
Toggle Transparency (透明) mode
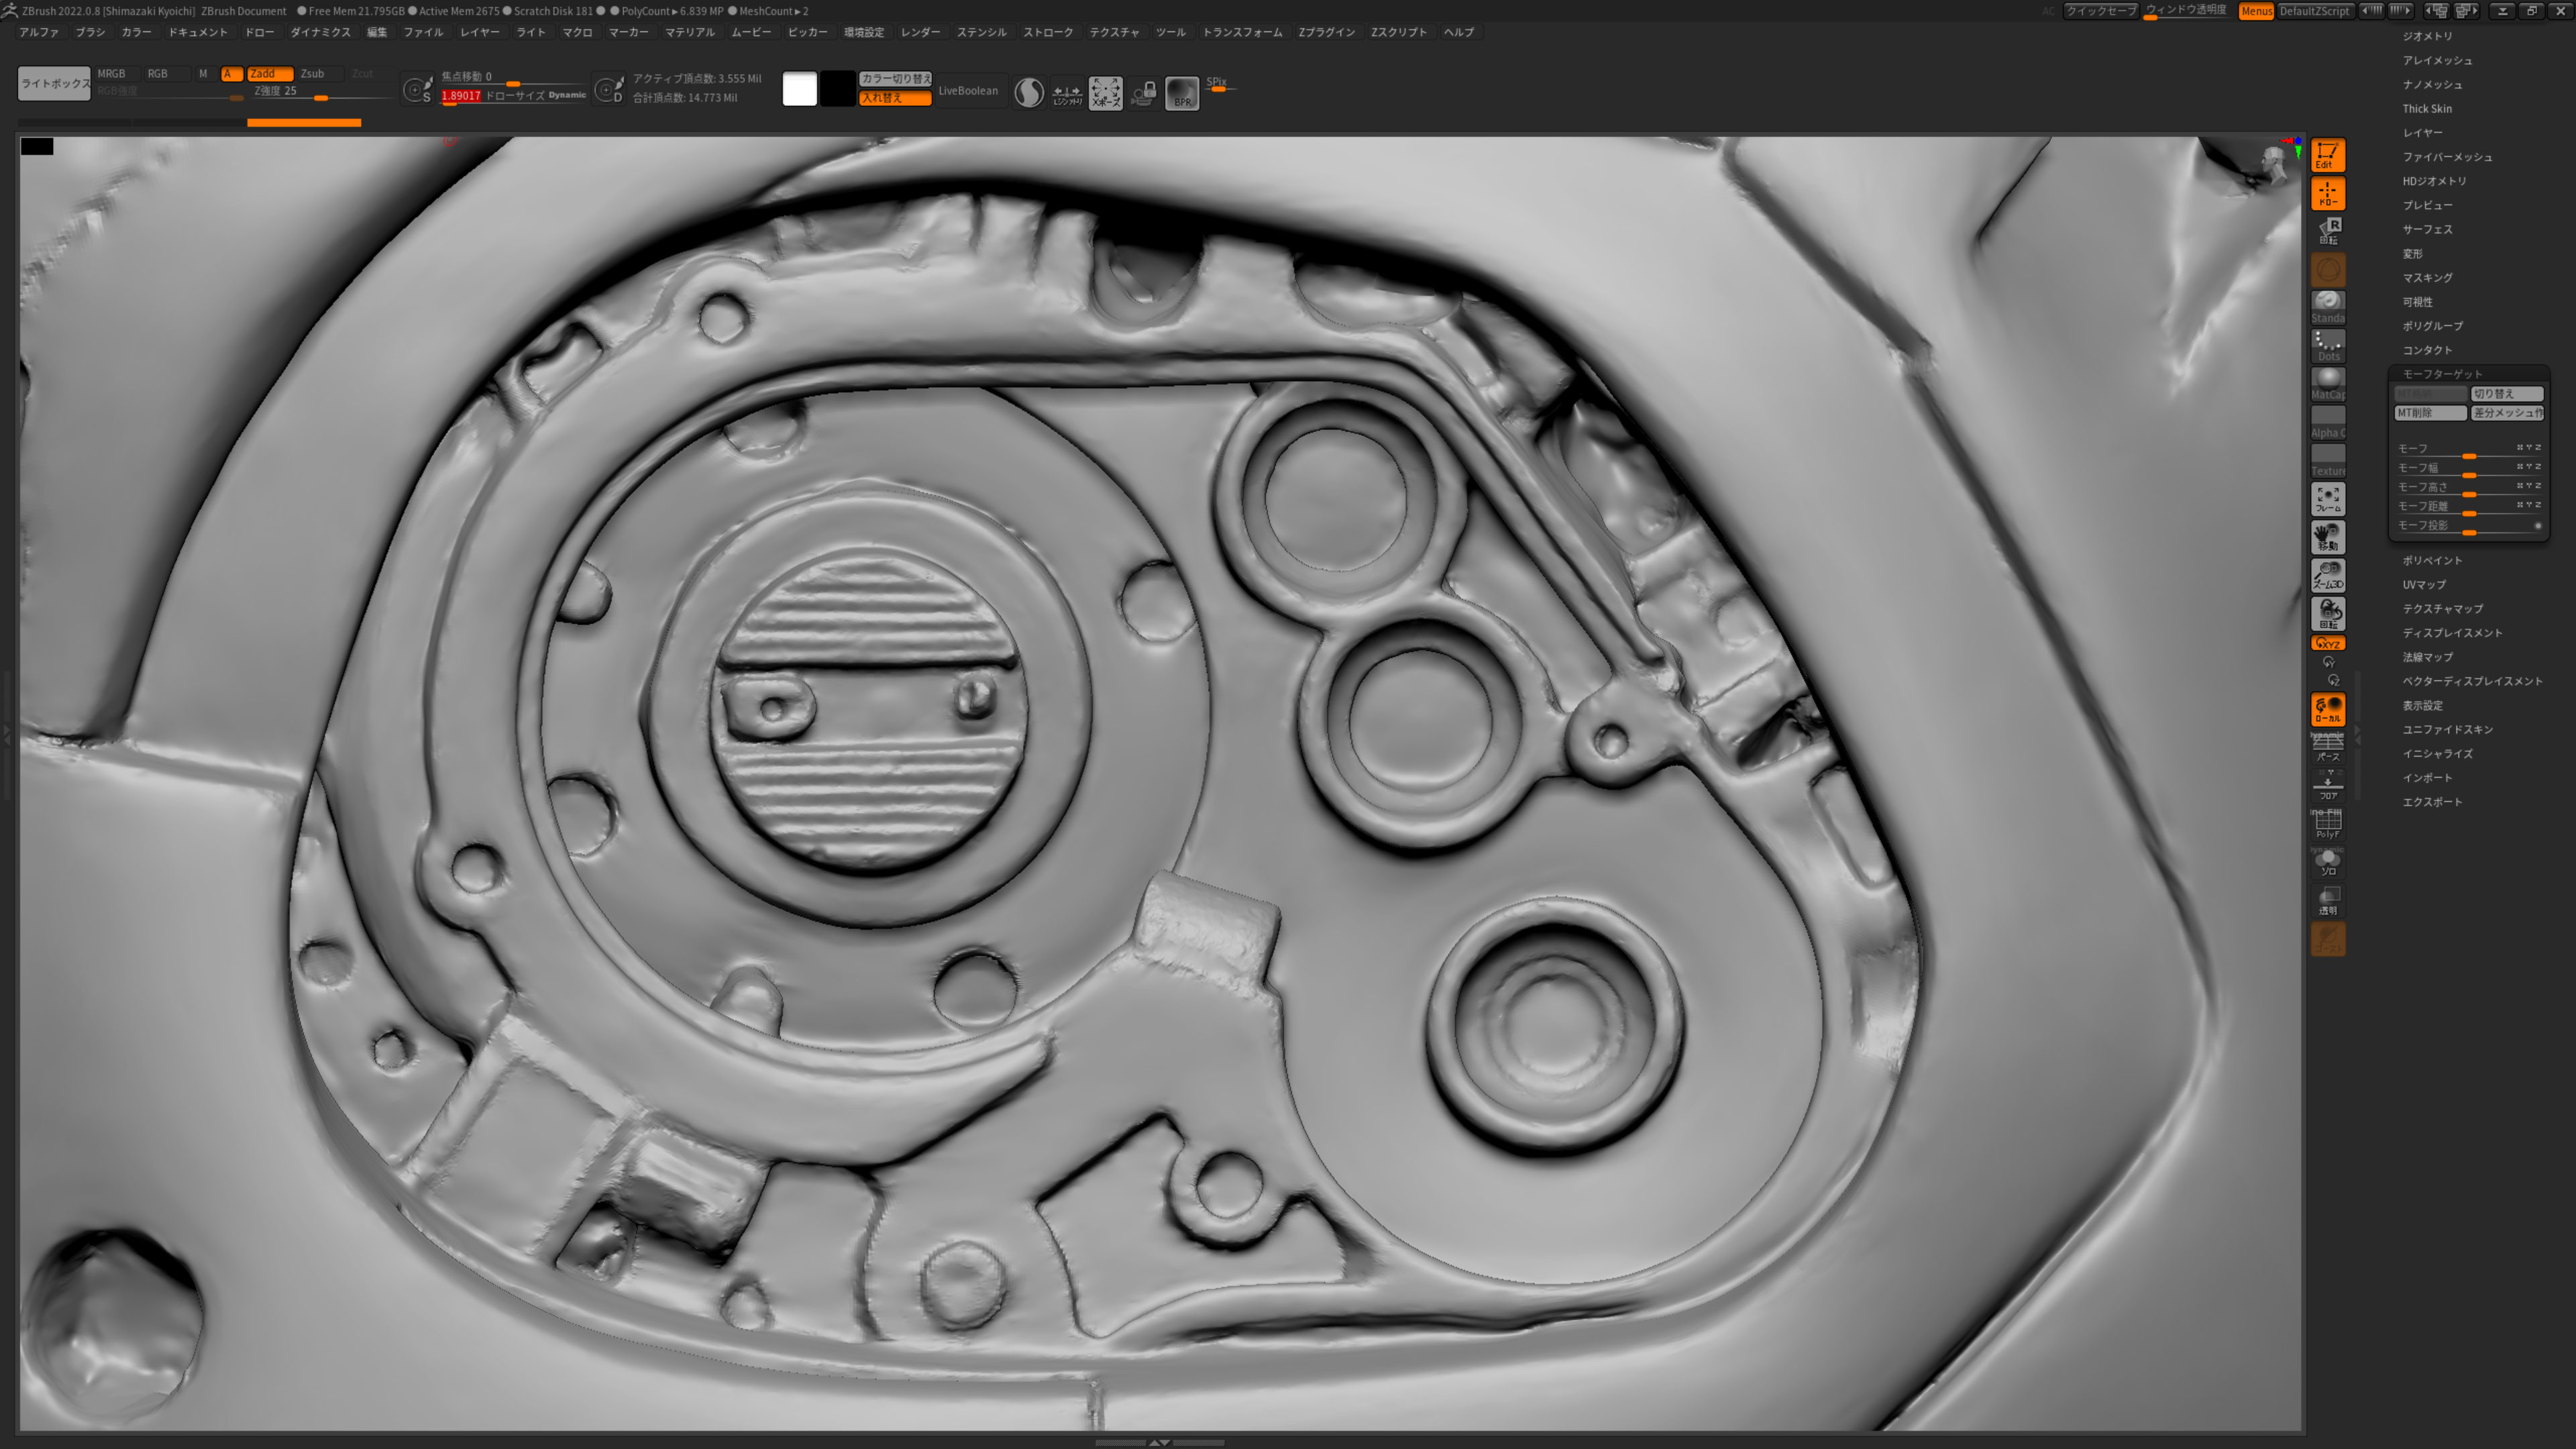[2327, 900]
